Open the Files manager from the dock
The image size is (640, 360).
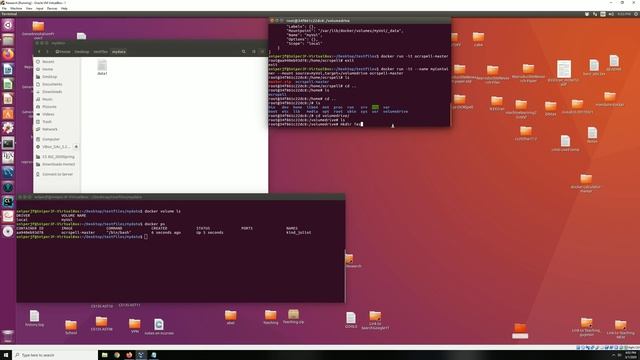pos(8,40)
